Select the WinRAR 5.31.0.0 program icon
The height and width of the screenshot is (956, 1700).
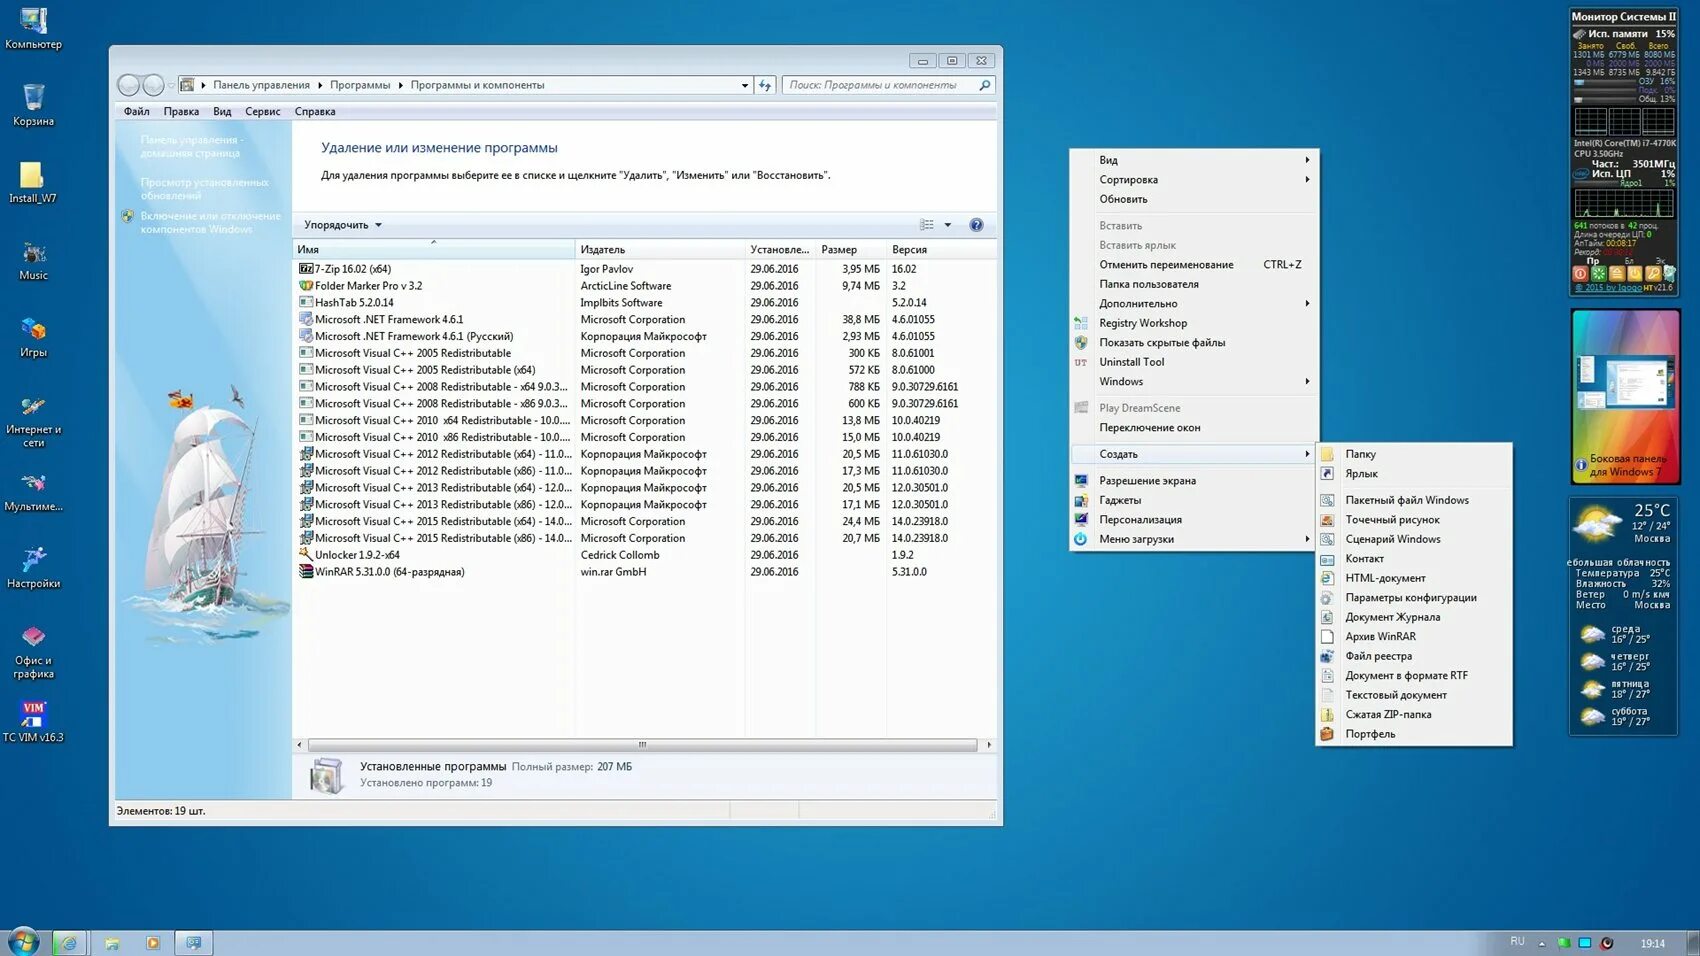pyautogui.click(x=306, y=572)
